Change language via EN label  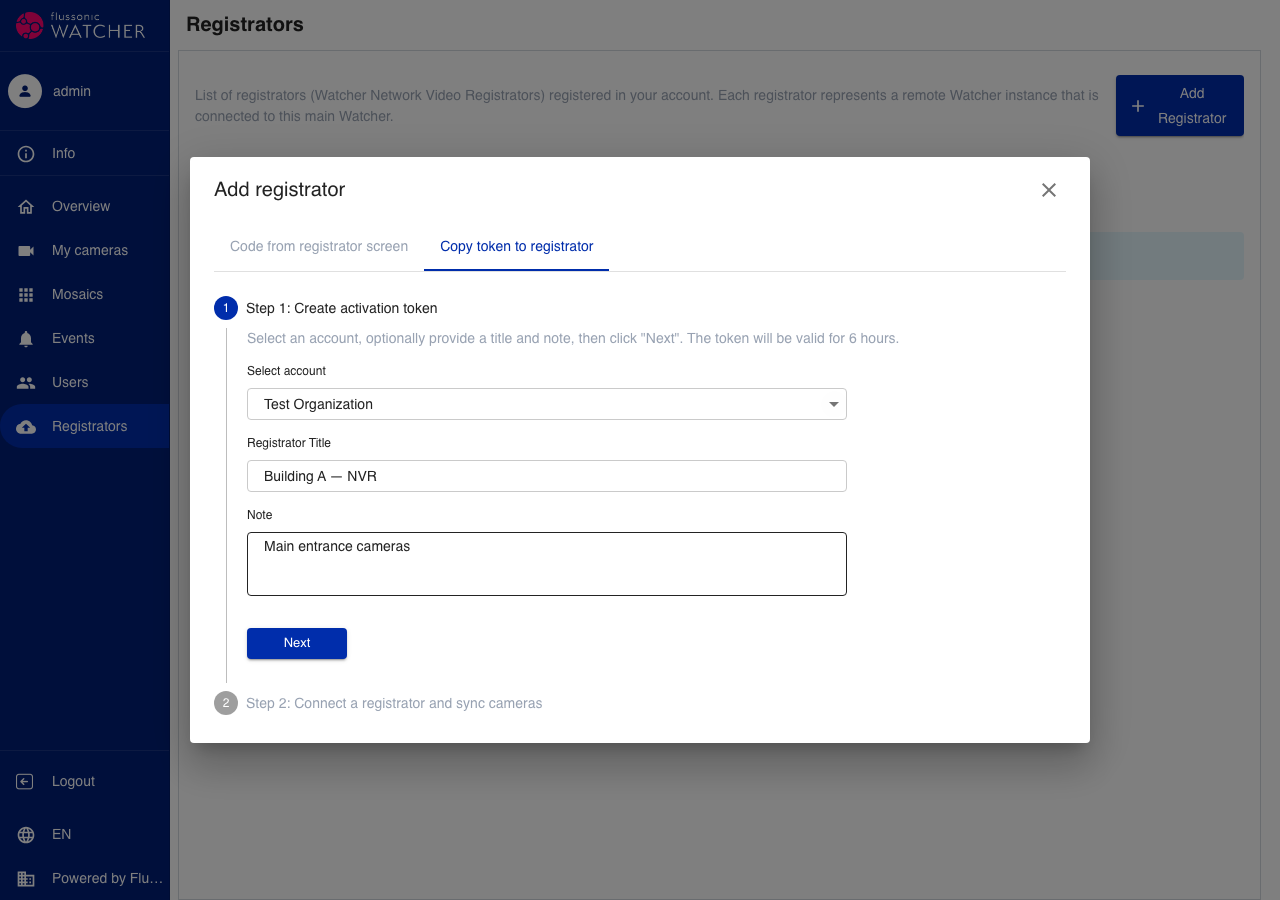click(62, 835)
